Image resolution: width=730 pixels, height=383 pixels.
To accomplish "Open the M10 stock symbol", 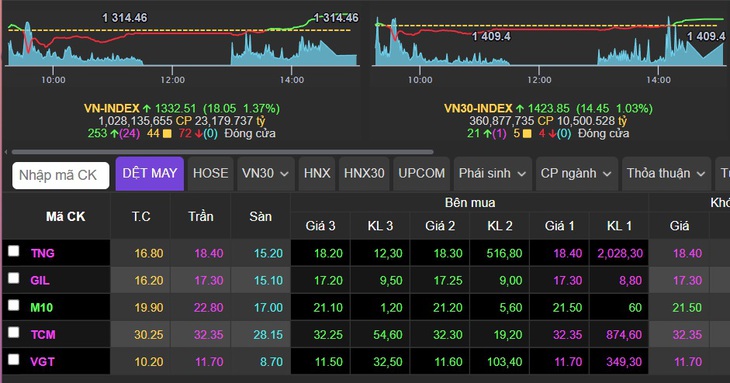I will [x=41, y=308].
